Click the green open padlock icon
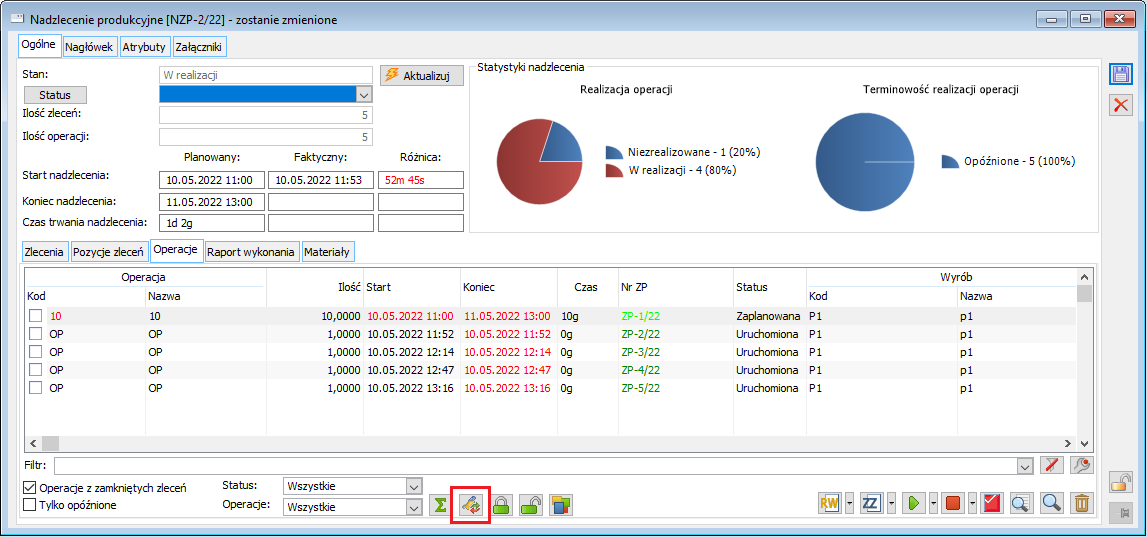 (x=531, y=504)
